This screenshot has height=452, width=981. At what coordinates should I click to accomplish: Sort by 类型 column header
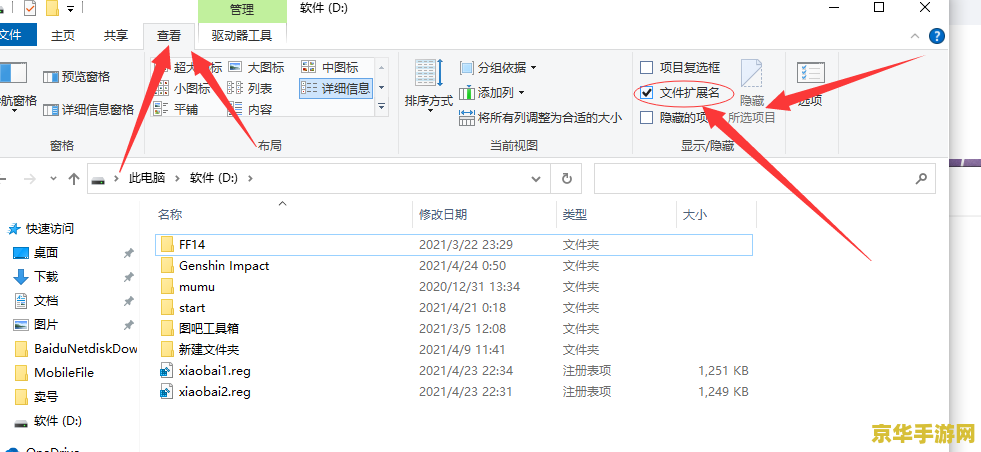[x=616, y=215]
